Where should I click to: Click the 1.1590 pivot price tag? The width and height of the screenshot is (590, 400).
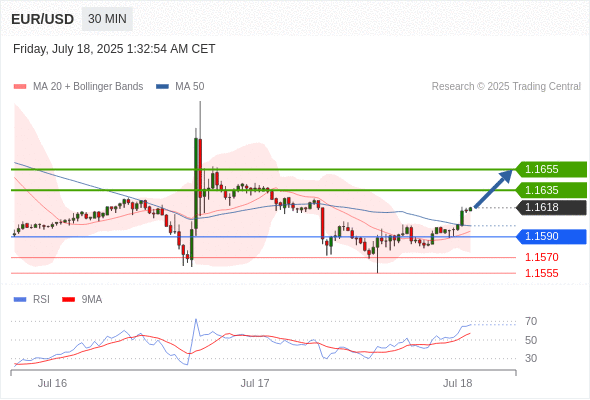[551, 237]
